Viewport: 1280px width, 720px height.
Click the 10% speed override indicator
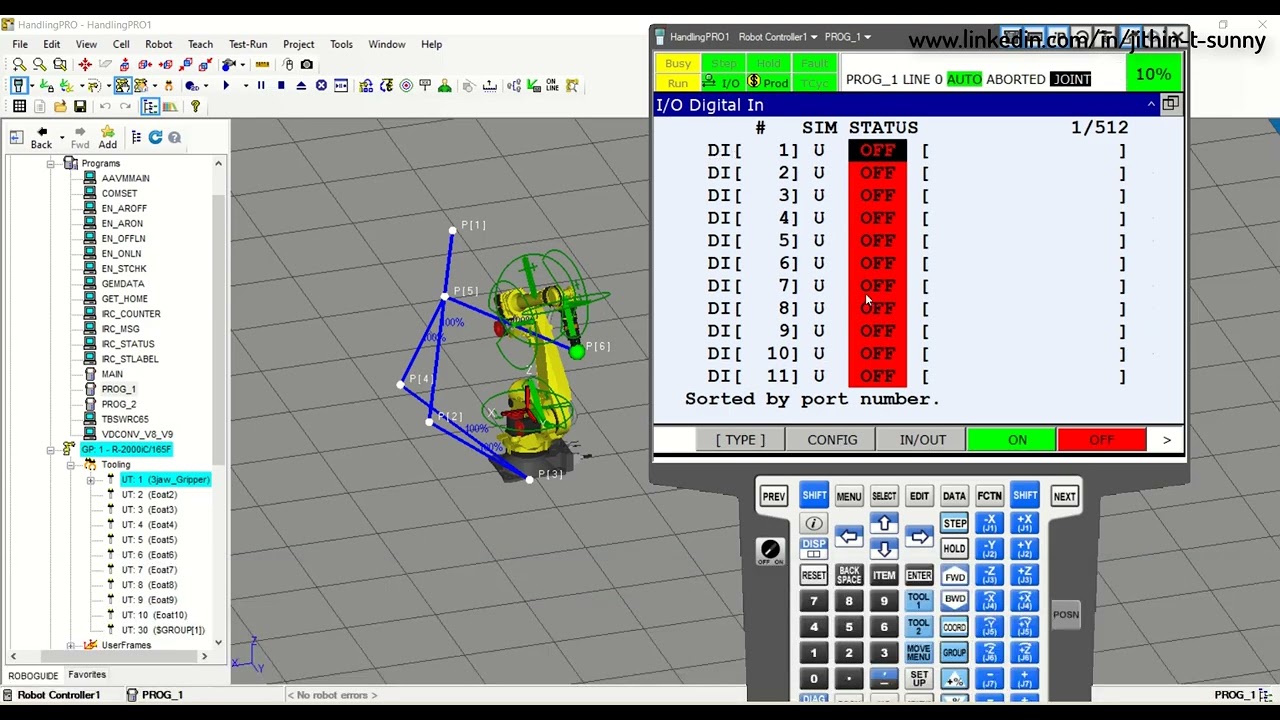point(1153,74)
